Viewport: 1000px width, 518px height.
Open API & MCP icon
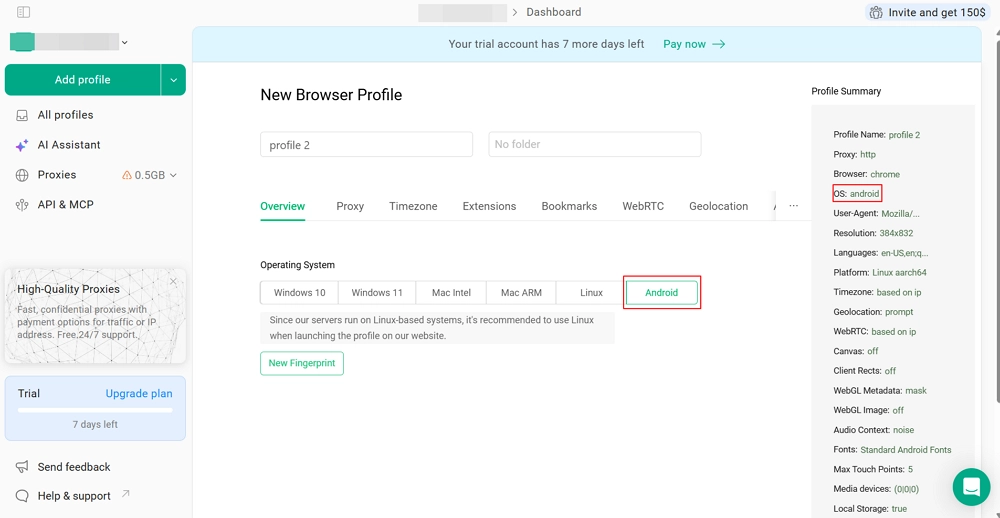coord(22,205)
